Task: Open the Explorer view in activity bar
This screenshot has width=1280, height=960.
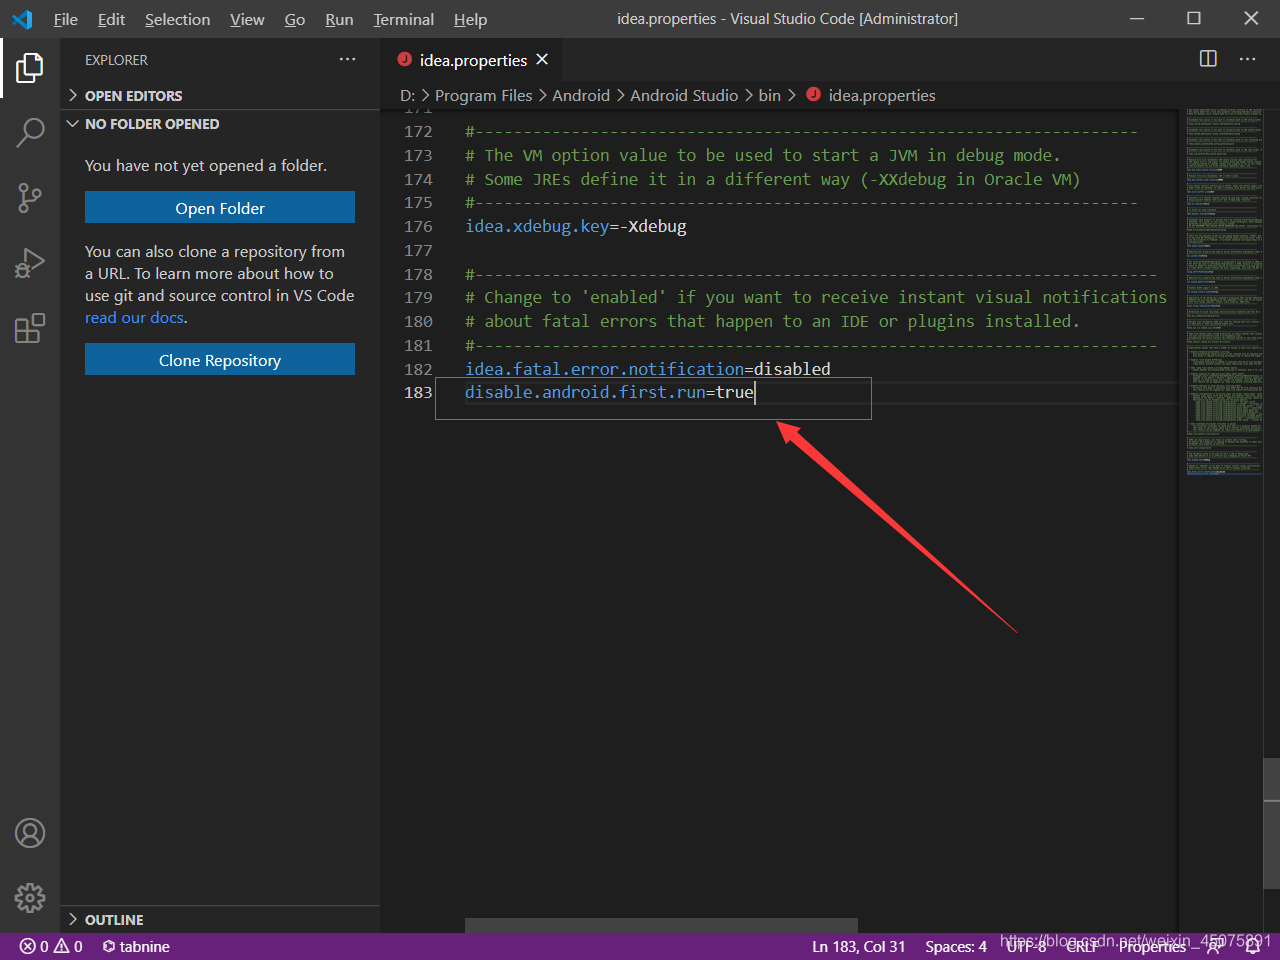Action: (30, 68)
